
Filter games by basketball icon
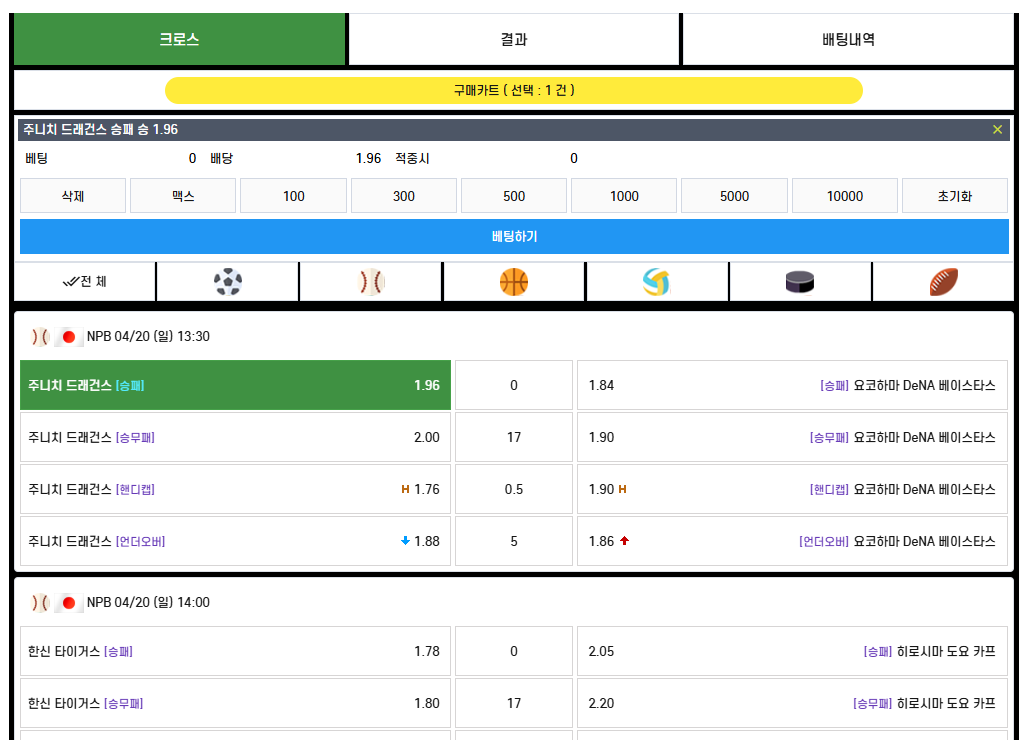(x=514, y=282)
